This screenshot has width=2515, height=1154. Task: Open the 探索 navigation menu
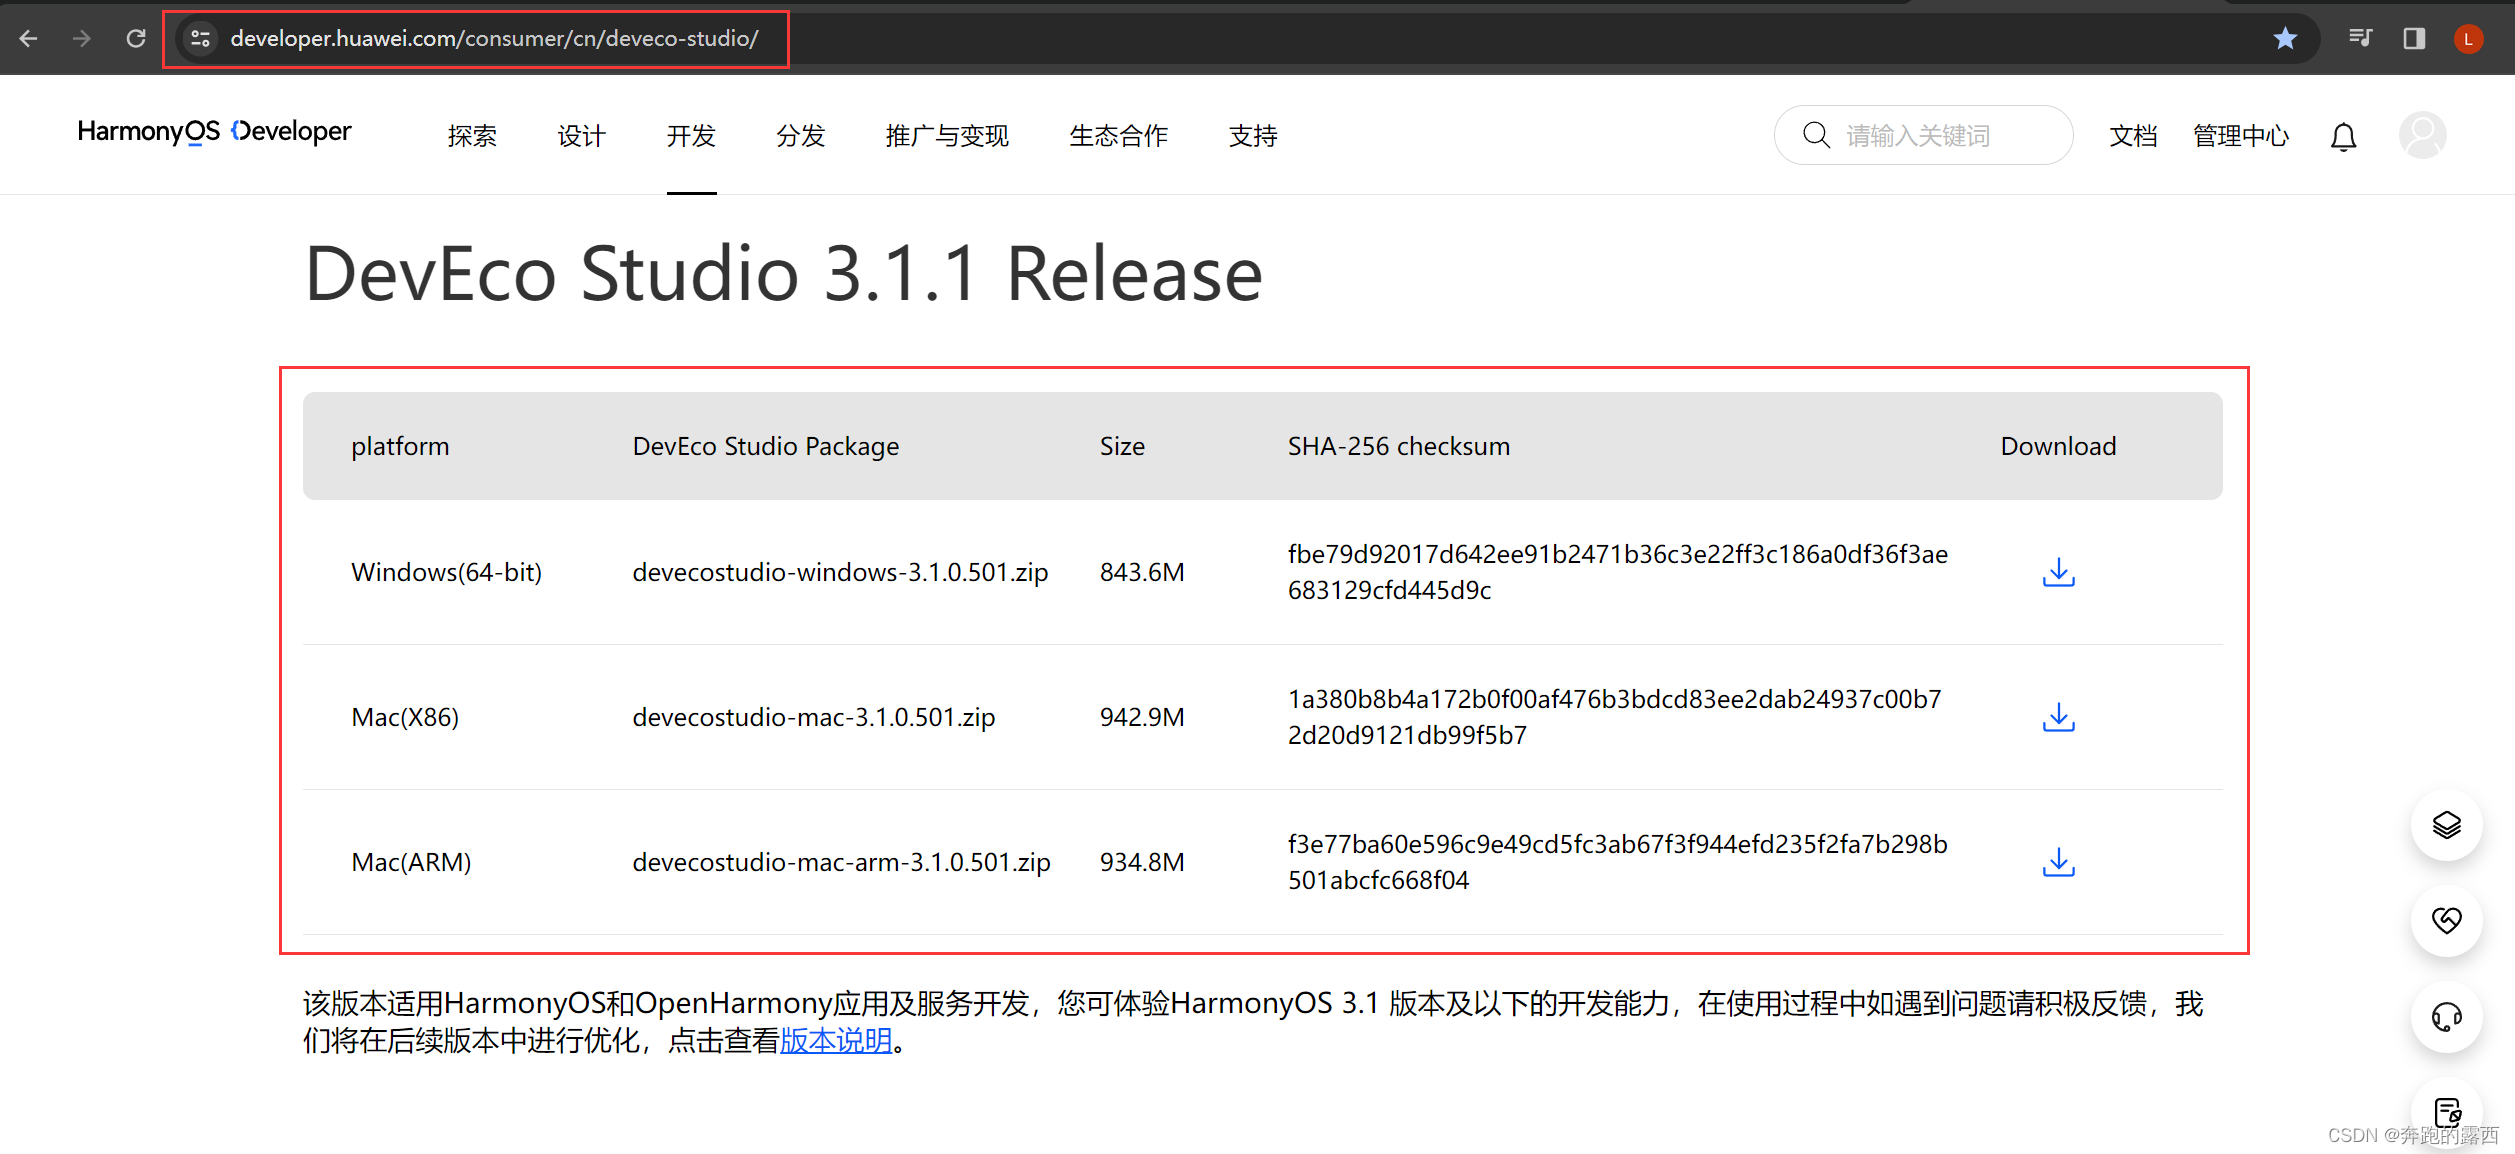click(x=472, y=136)
